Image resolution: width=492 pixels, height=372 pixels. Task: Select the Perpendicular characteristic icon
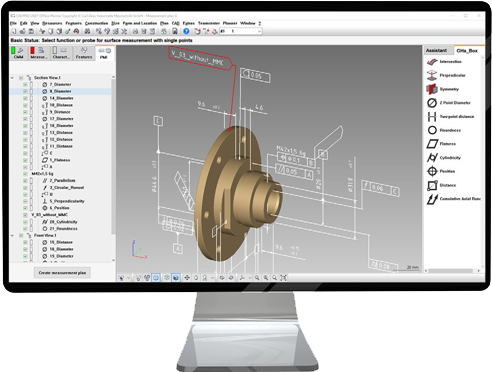[432, 75]
